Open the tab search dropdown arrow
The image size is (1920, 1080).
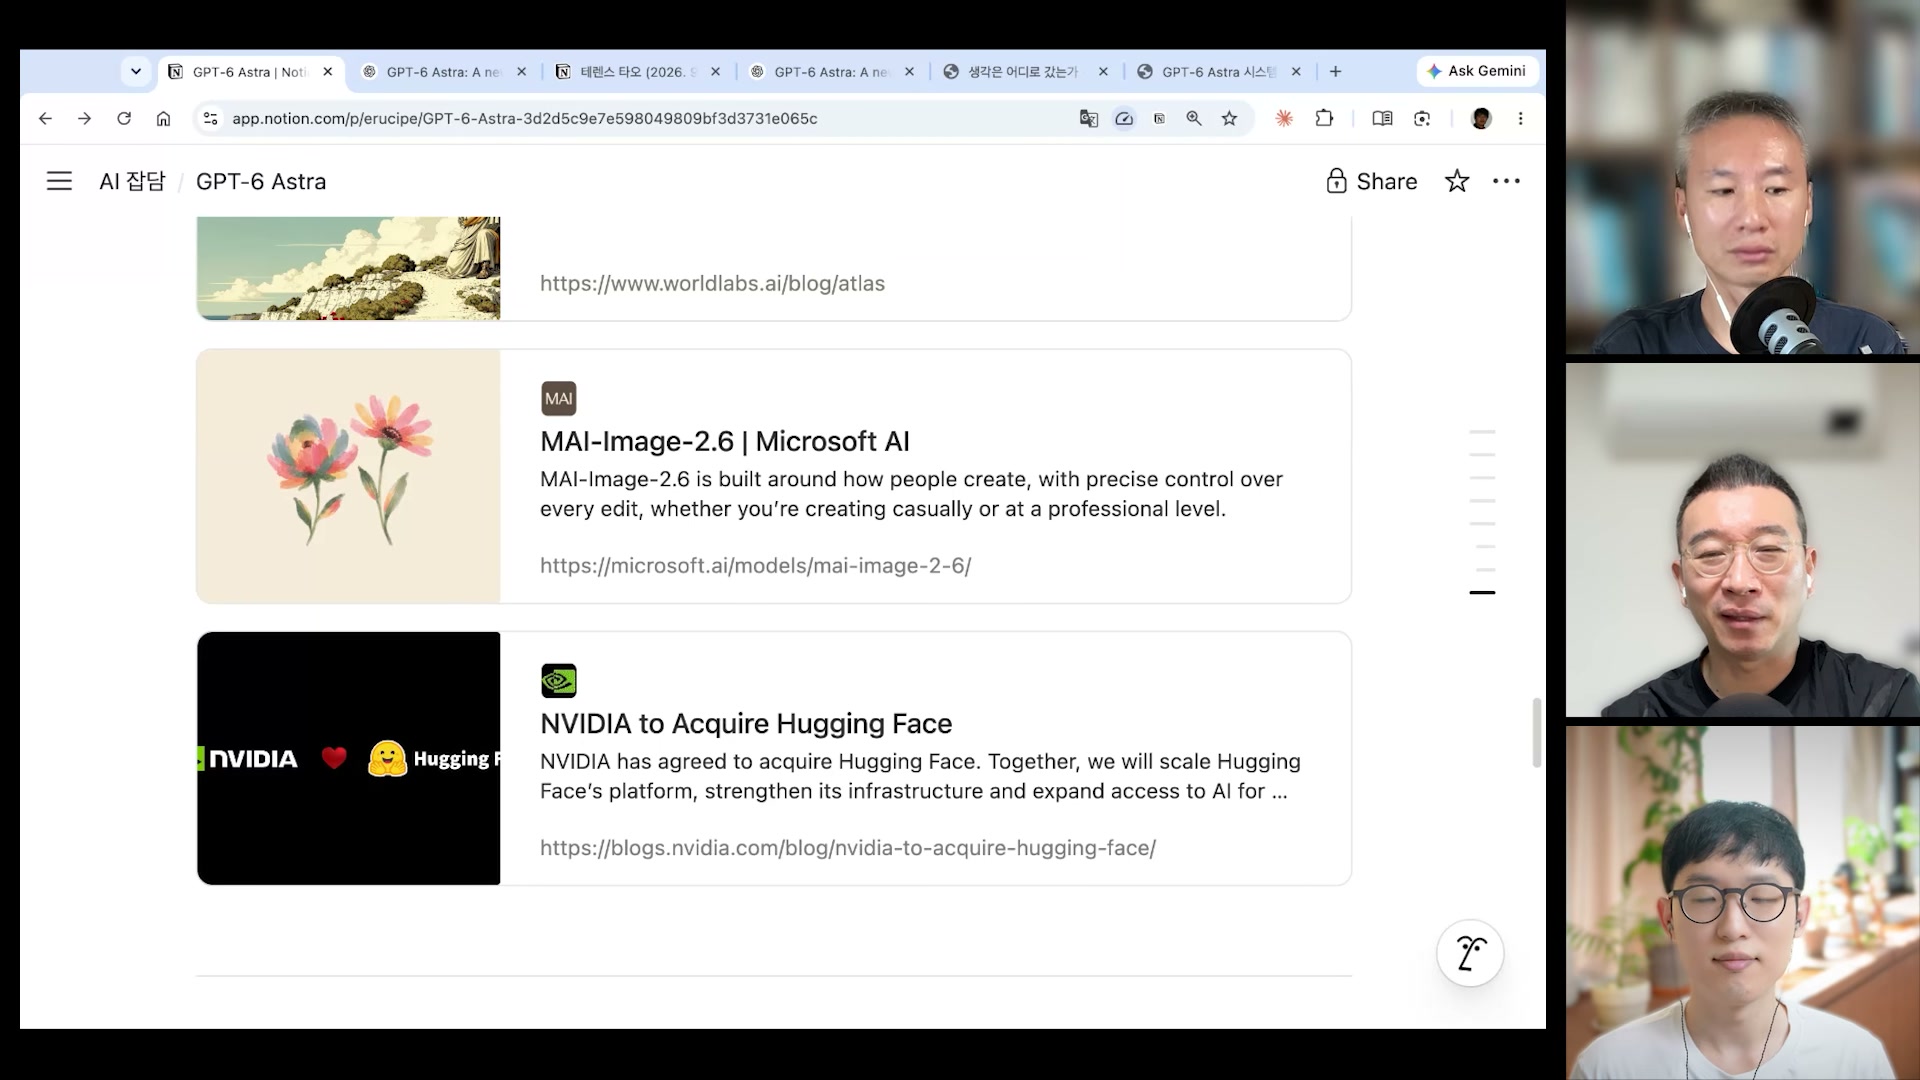(x=136, y=72)
